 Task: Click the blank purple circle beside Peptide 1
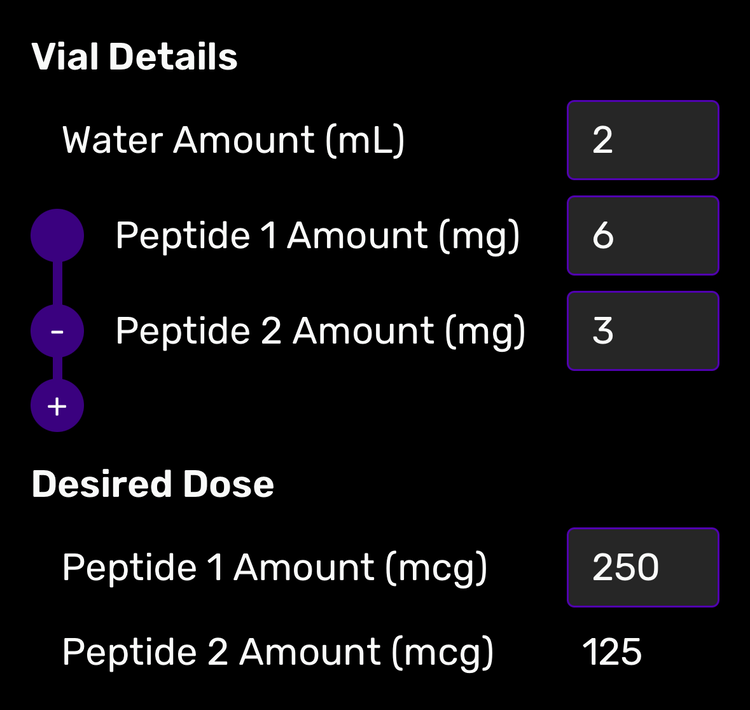[x=57, y=236]
